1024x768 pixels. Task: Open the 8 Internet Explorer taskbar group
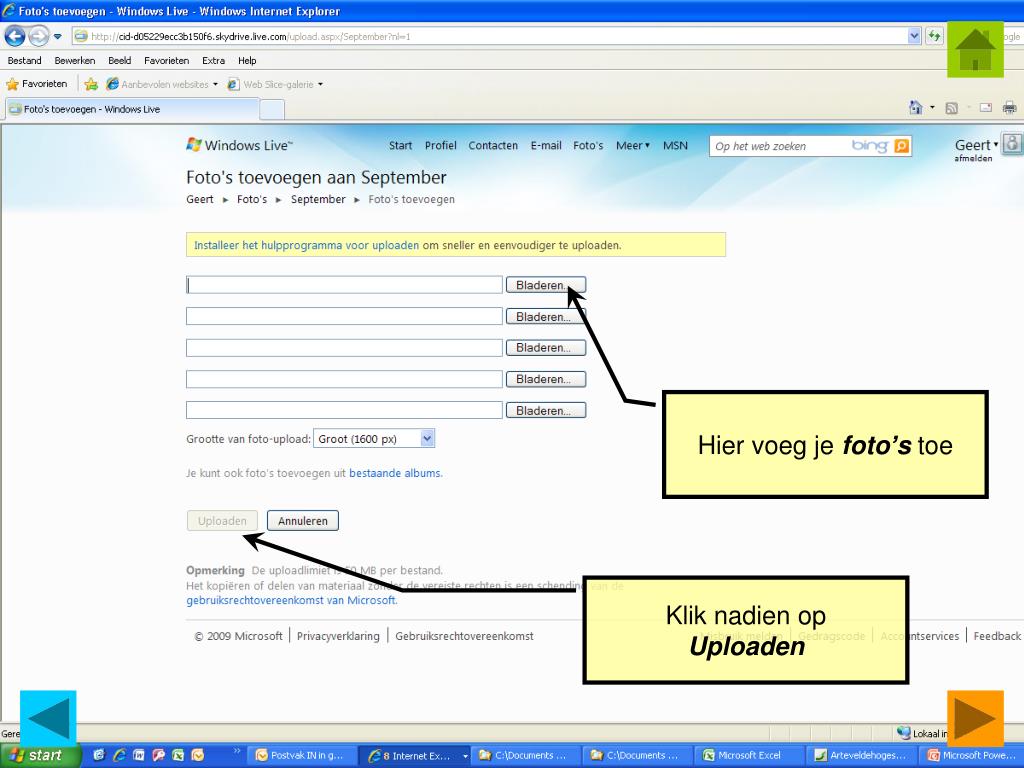(415, 756)
